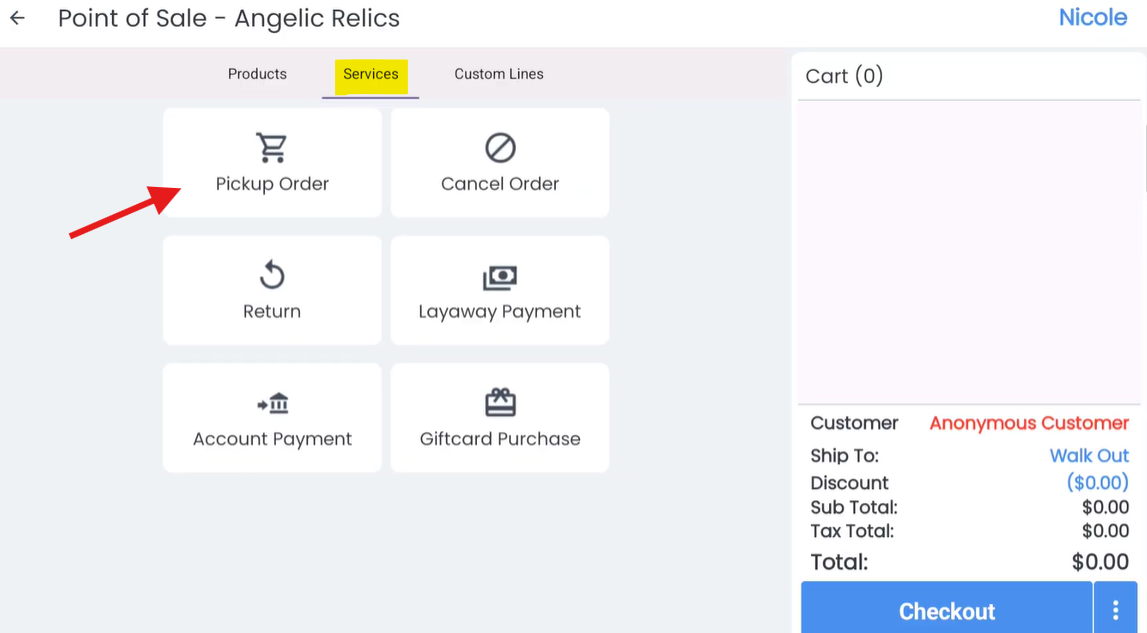Viewport: 1147px width, 633px height.
Task: Choose the Giftcard Purchase gift icon
Action: [x=500, y=402]
